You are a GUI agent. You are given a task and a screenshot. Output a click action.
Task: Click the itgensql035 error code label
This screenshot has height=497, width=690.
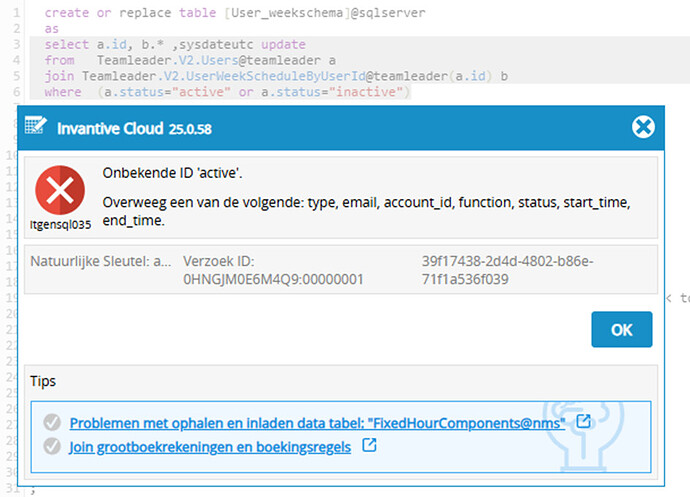pos(60,226)
